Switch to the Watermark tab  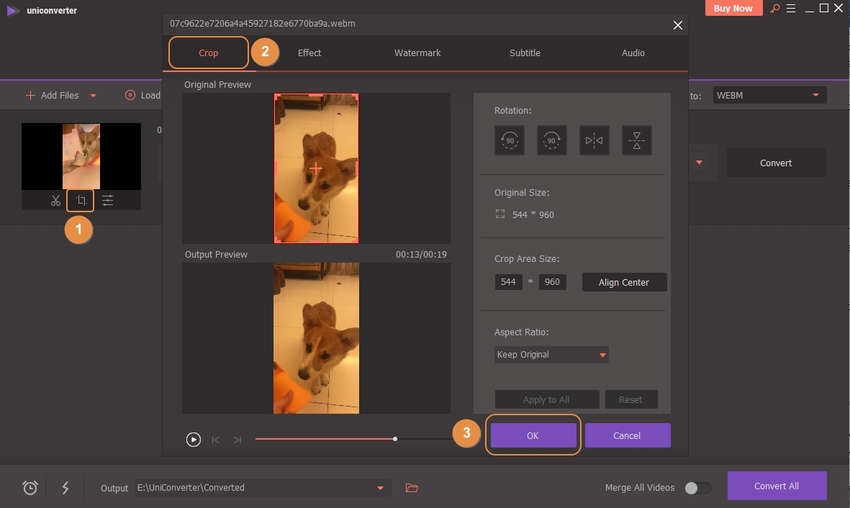click(417, 53)
